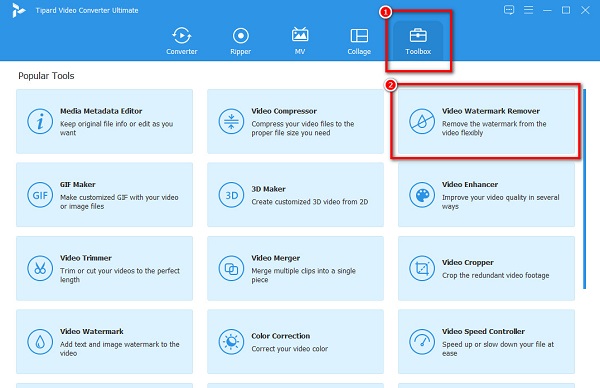Viewport: 600px width, 388px height.
Task: Click the Tipard app logo
Action: coord(18,10)
